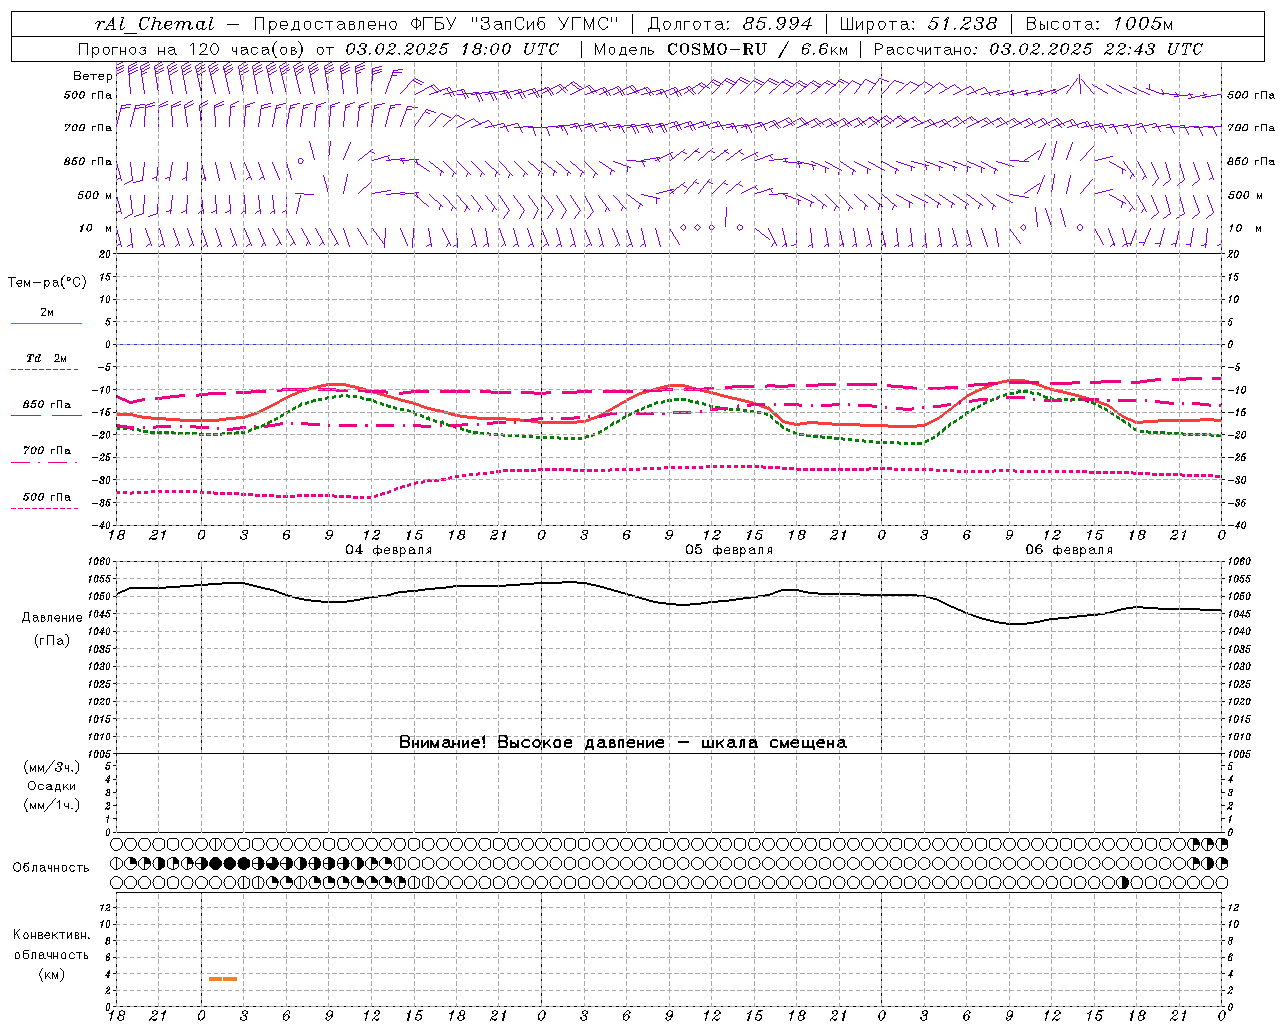Click the Ветер wind section label
This screenshot has width=1280, height=1024.
[x=93, y=76]
